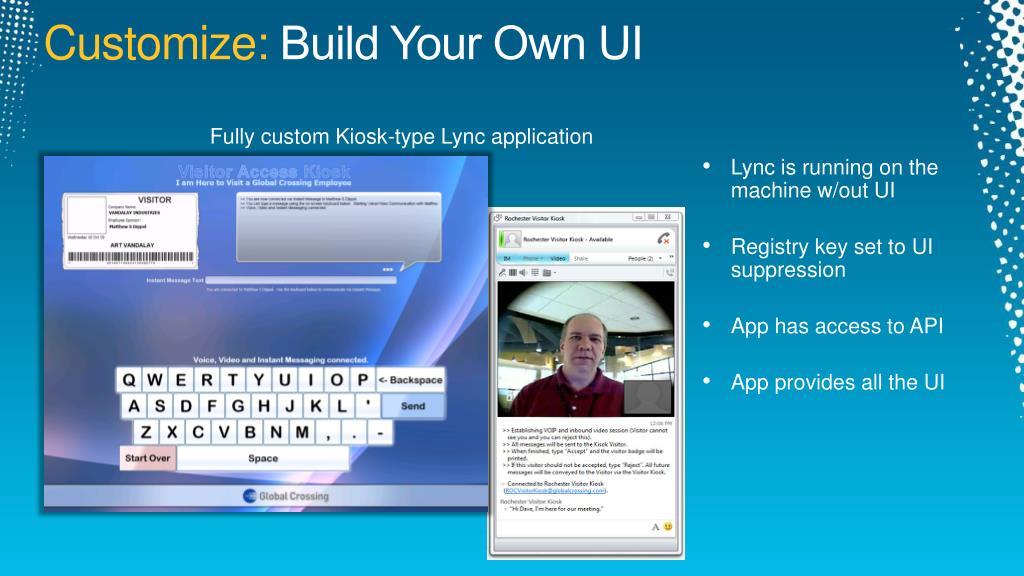
Task: Click the self-preview video thumbnail
Action: pos(648,396)
